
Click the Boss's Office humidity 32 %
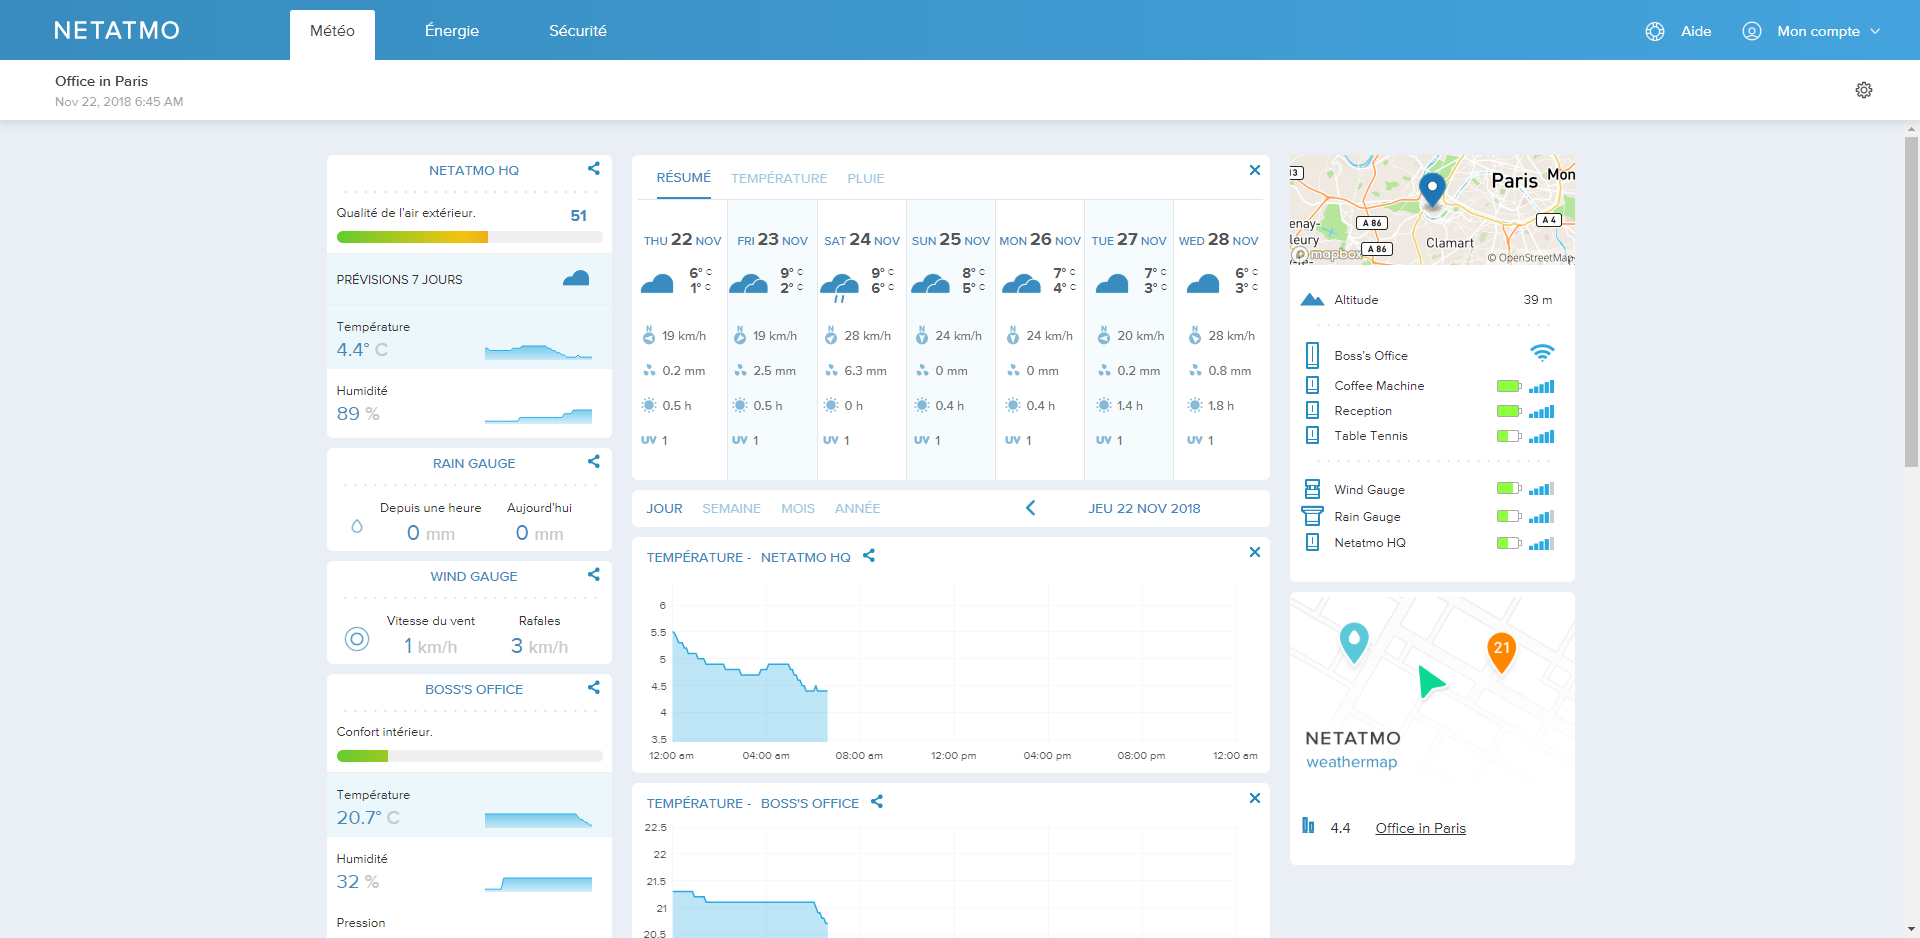click(x=358, y=882)
